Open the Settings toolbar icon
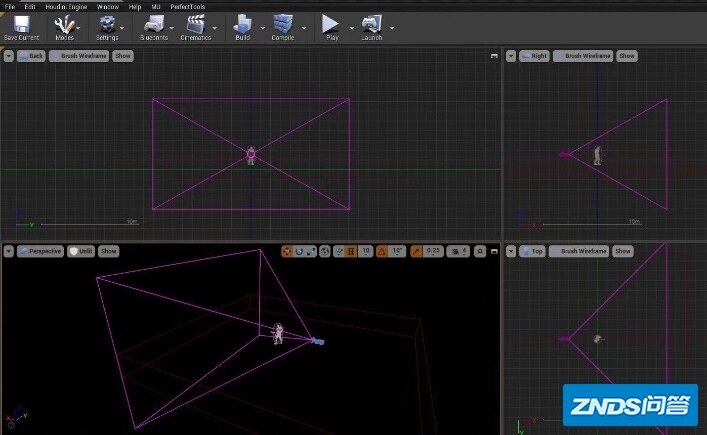 pyautogui.click(x=107, y=24)
